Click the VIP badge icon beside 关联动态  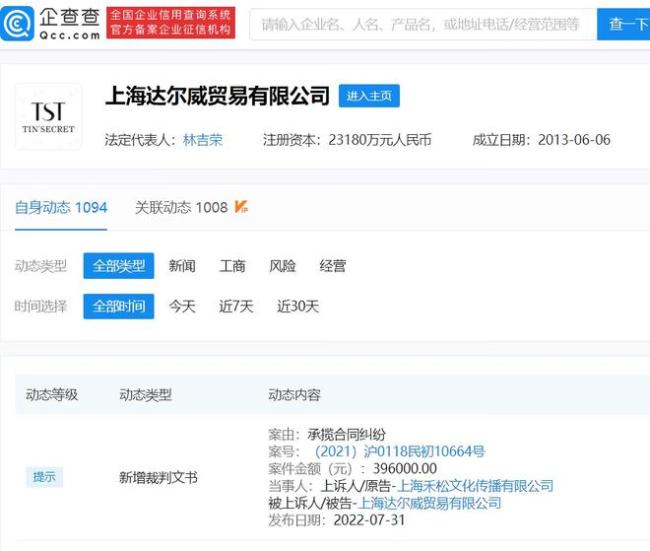coord(241,207)
